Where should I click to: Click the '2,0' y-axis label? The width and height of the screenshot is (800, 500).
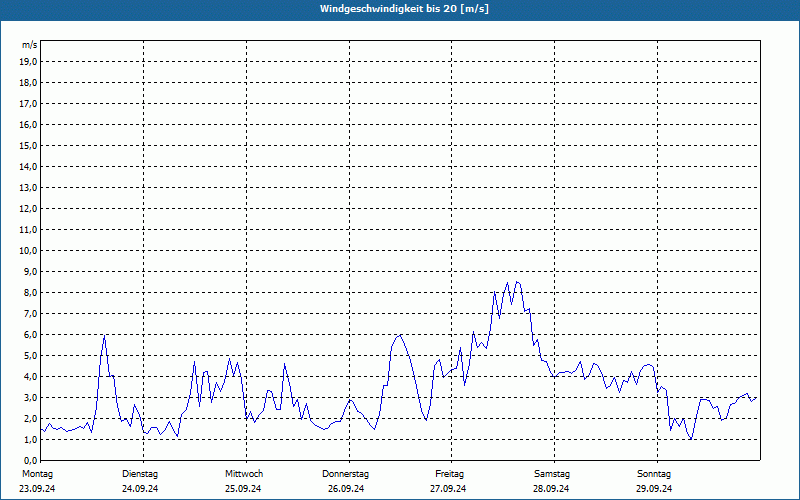tap(31, 418)
